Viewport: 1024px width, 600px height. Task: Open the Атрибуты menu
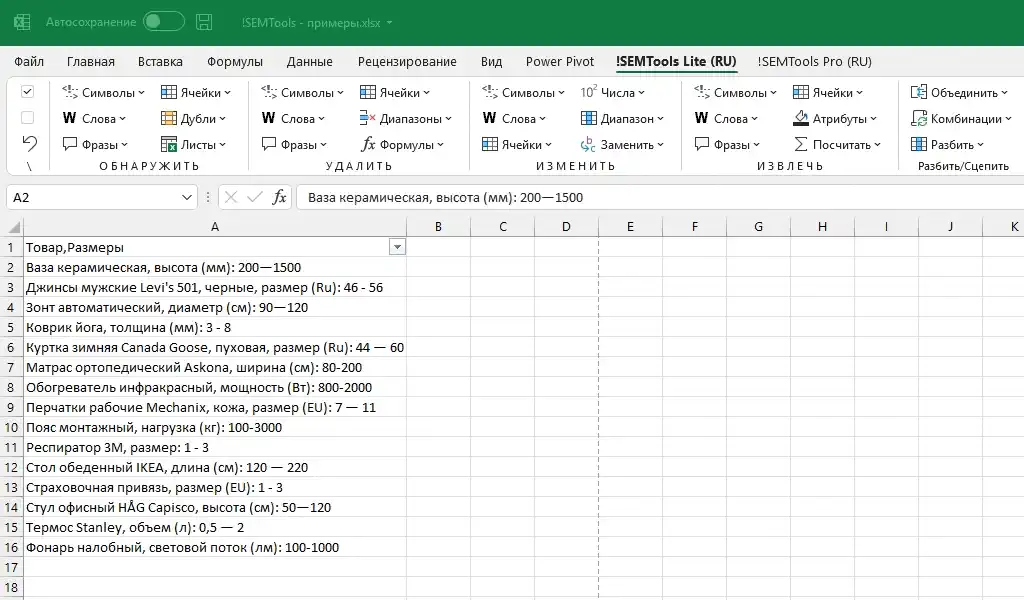(835, 119)
